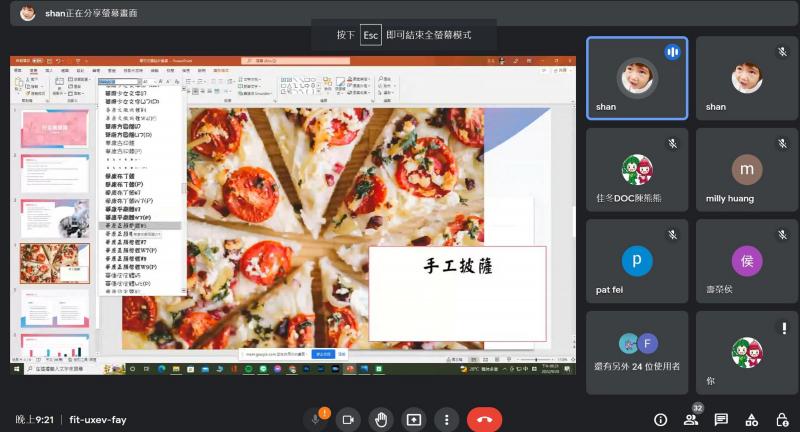Screen dimensions: 800x432
Task: Open the three-dot more options menu
Action: (x=446, y=419)
